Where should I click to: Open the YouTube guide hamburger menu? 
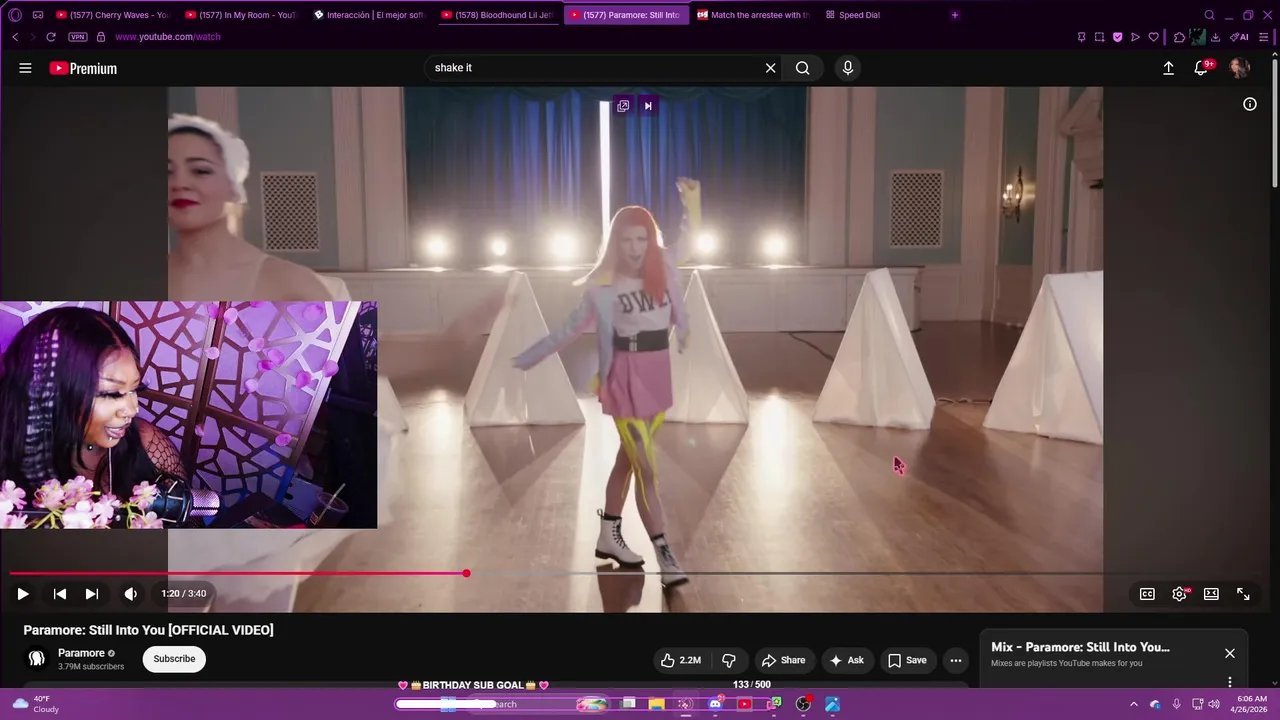tap(25, 68)
